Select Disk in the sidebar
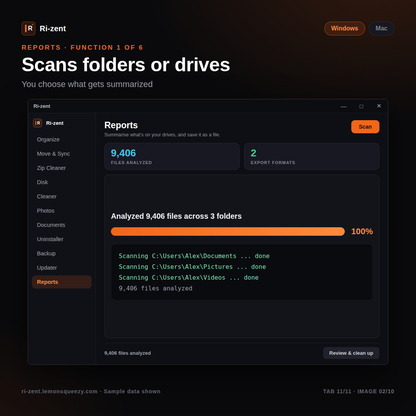This screenshot has height=416, width=416. [42, 182]
